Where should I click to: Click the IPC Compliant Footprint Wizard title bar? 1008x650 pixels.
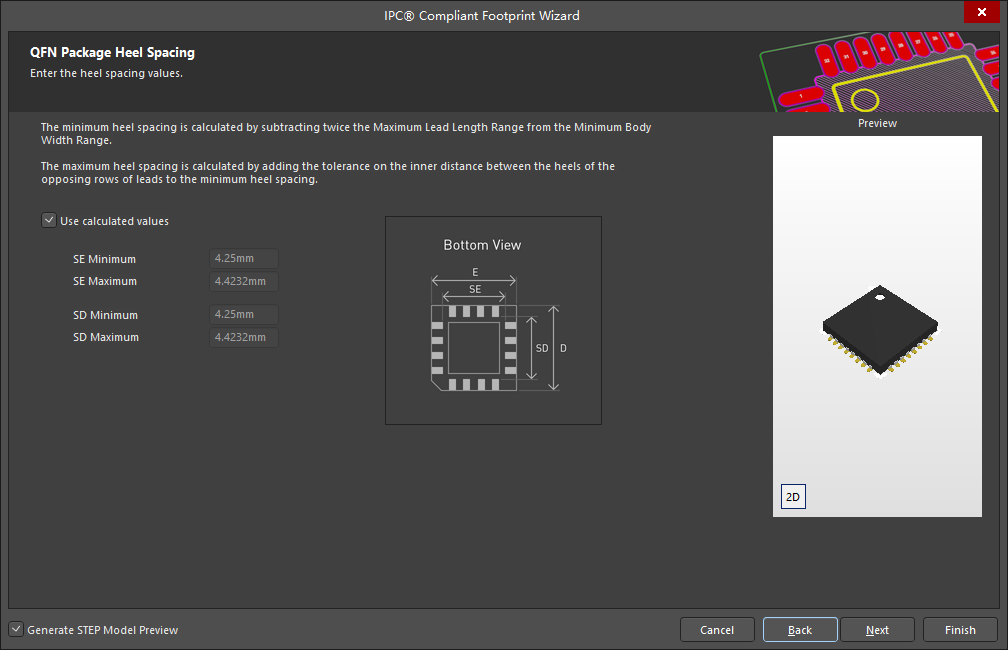click(482, 15)
